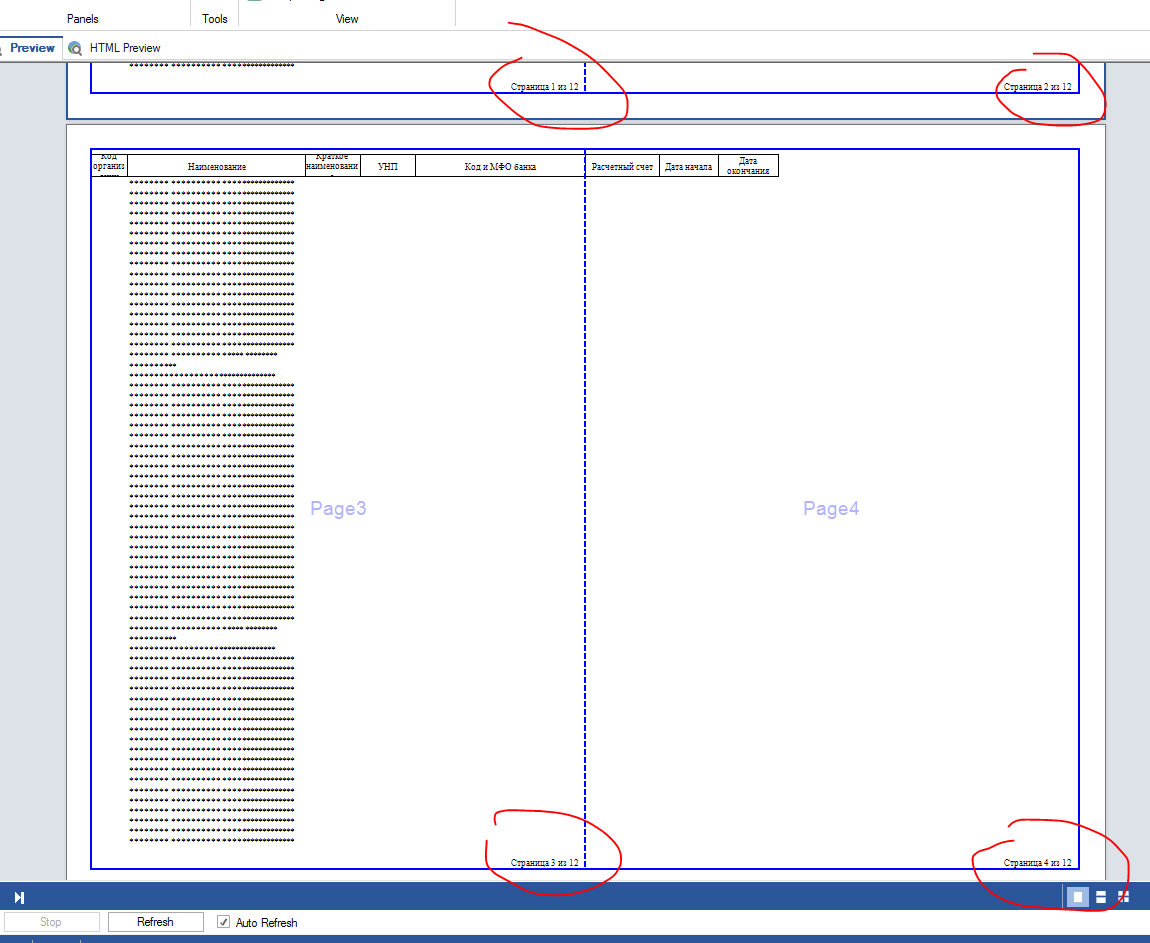1150x943 pixels.
Task: Open the View ribbon group
Action: point(347,18)
